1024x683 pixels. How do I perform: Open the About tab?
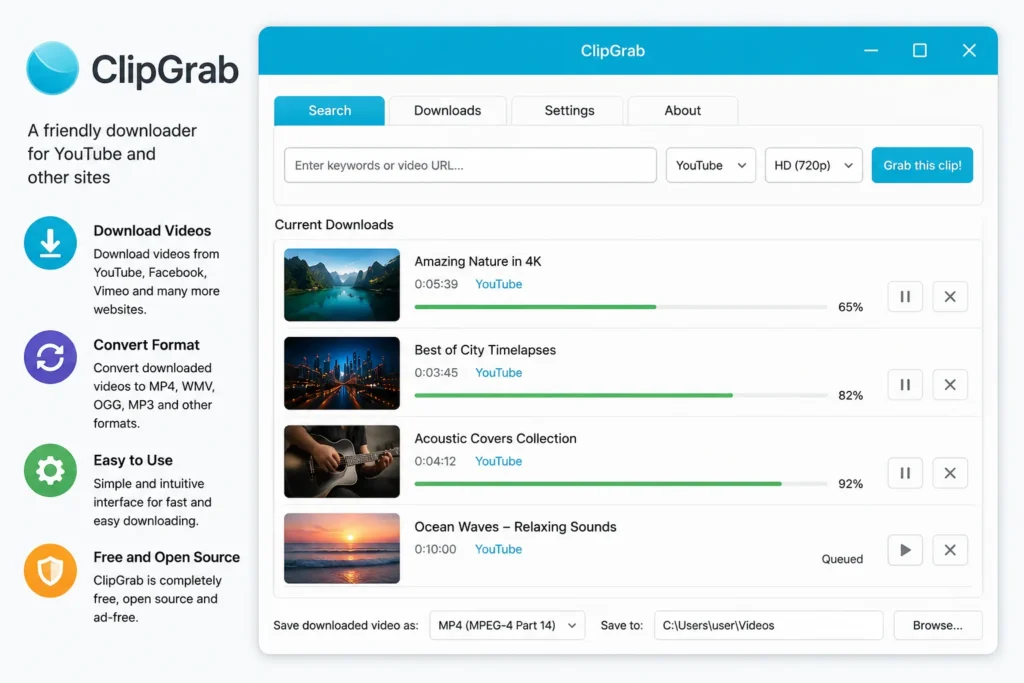pyautogui.click(x=682, y=110)
